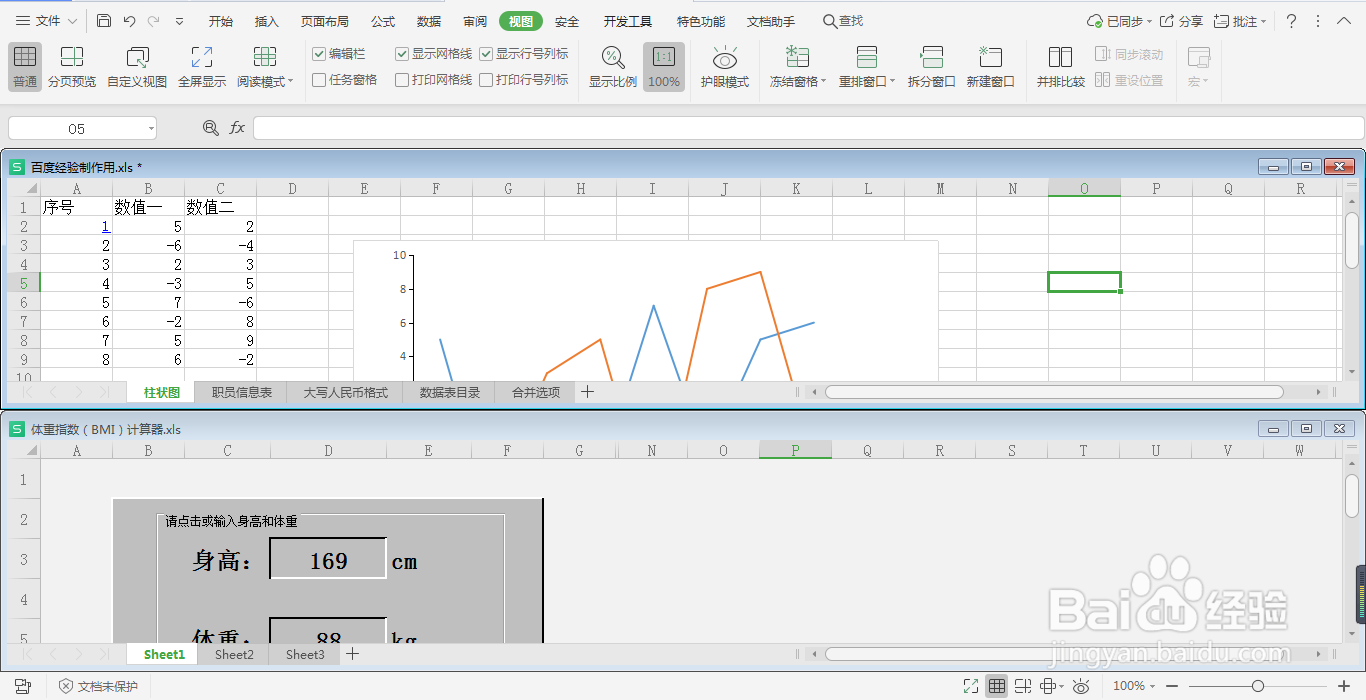Image resolution: width=1366 pixels, height=700 pixels.
Task: Open the more options menu beside Help
Action: point(1318,21)
